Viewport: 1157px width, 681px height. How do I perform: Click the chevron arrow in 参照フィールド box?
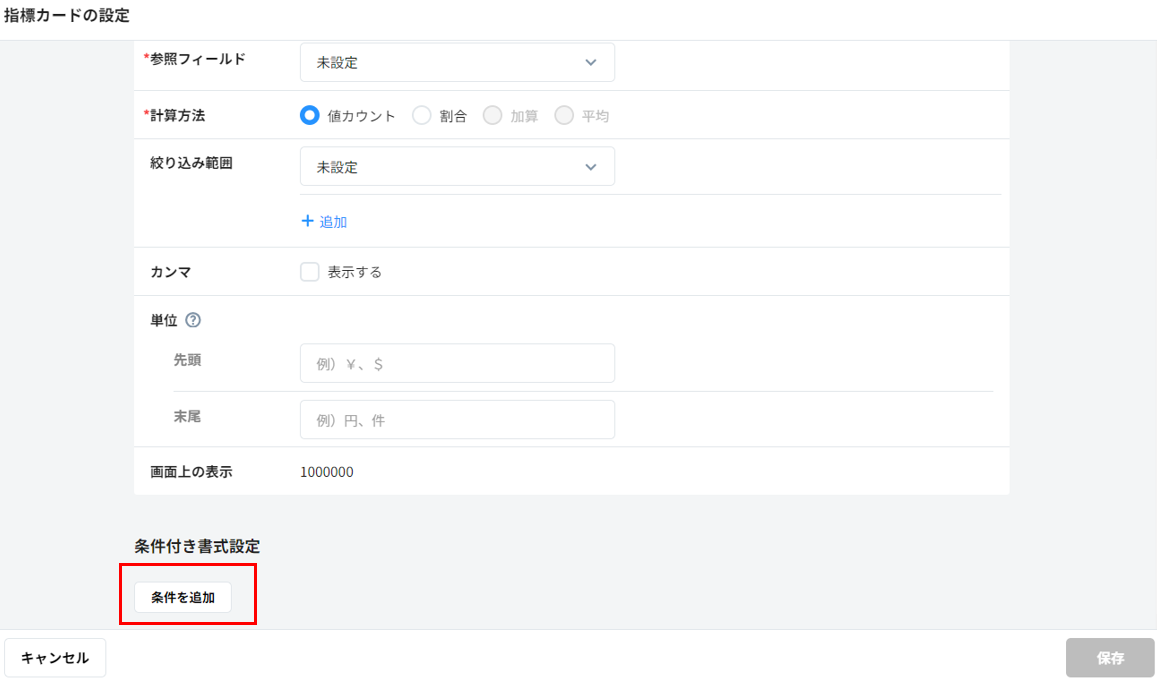pyautogui.click(x=590, y=62)
